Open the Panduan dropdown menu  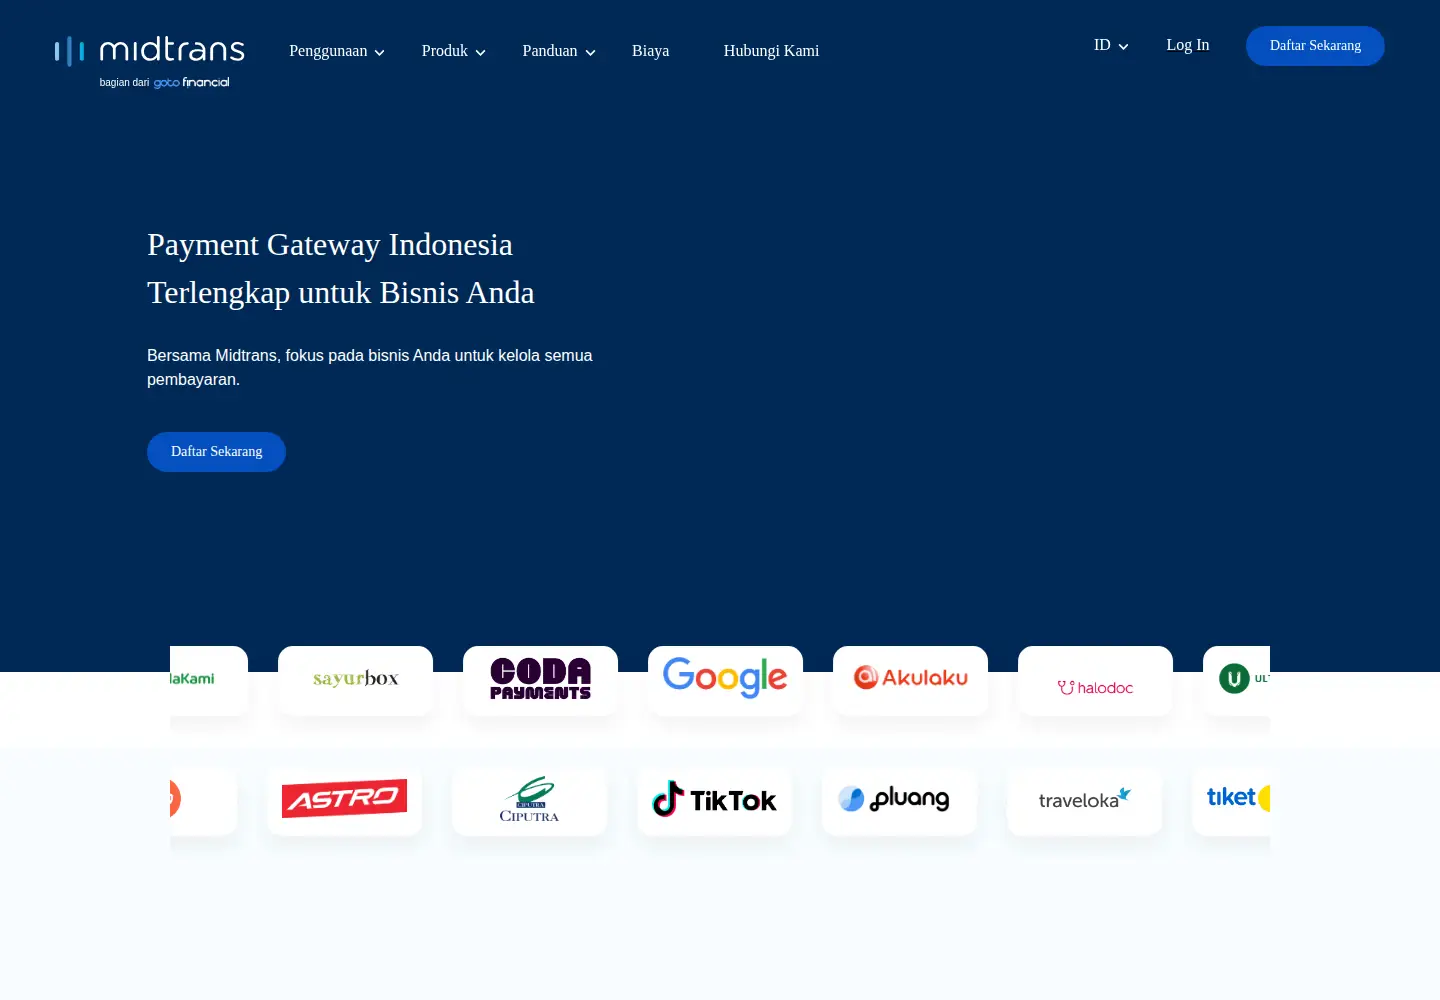click(559, 51)
